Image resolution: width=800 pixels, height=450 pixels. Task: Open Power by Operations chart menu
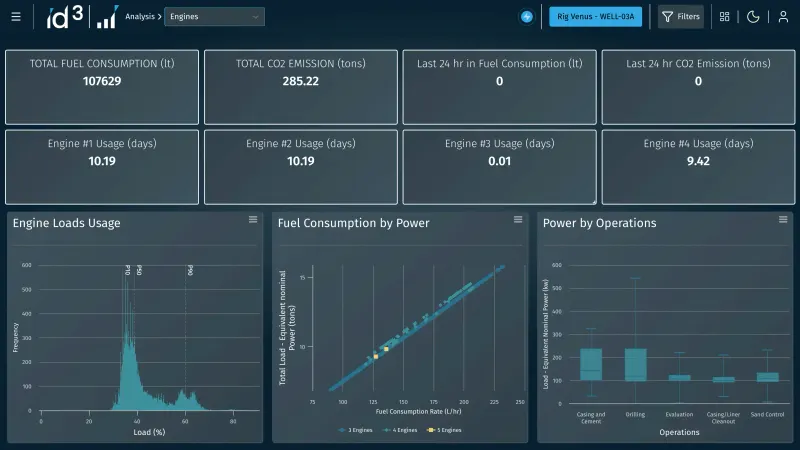click(783, 219)
